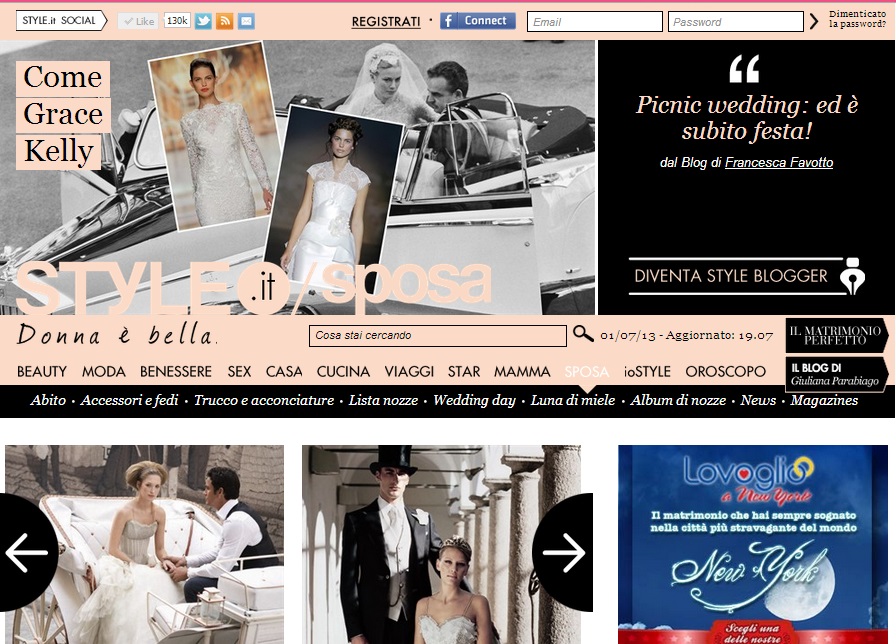896x644 pixels.
Task: Click Facebook Connect button
Action: 478,21
